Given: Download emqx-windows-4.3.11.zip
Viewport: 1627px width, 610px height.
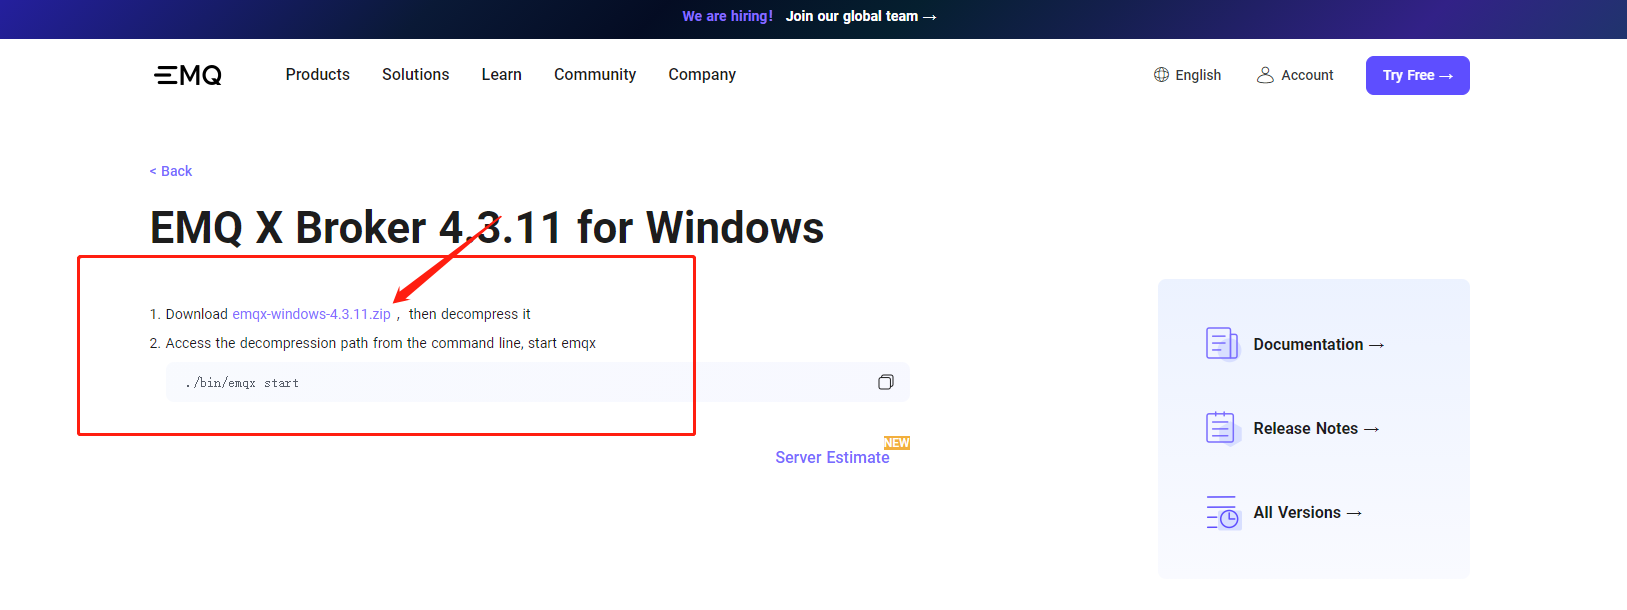Looking at the screenshot, I should point(312,314).
